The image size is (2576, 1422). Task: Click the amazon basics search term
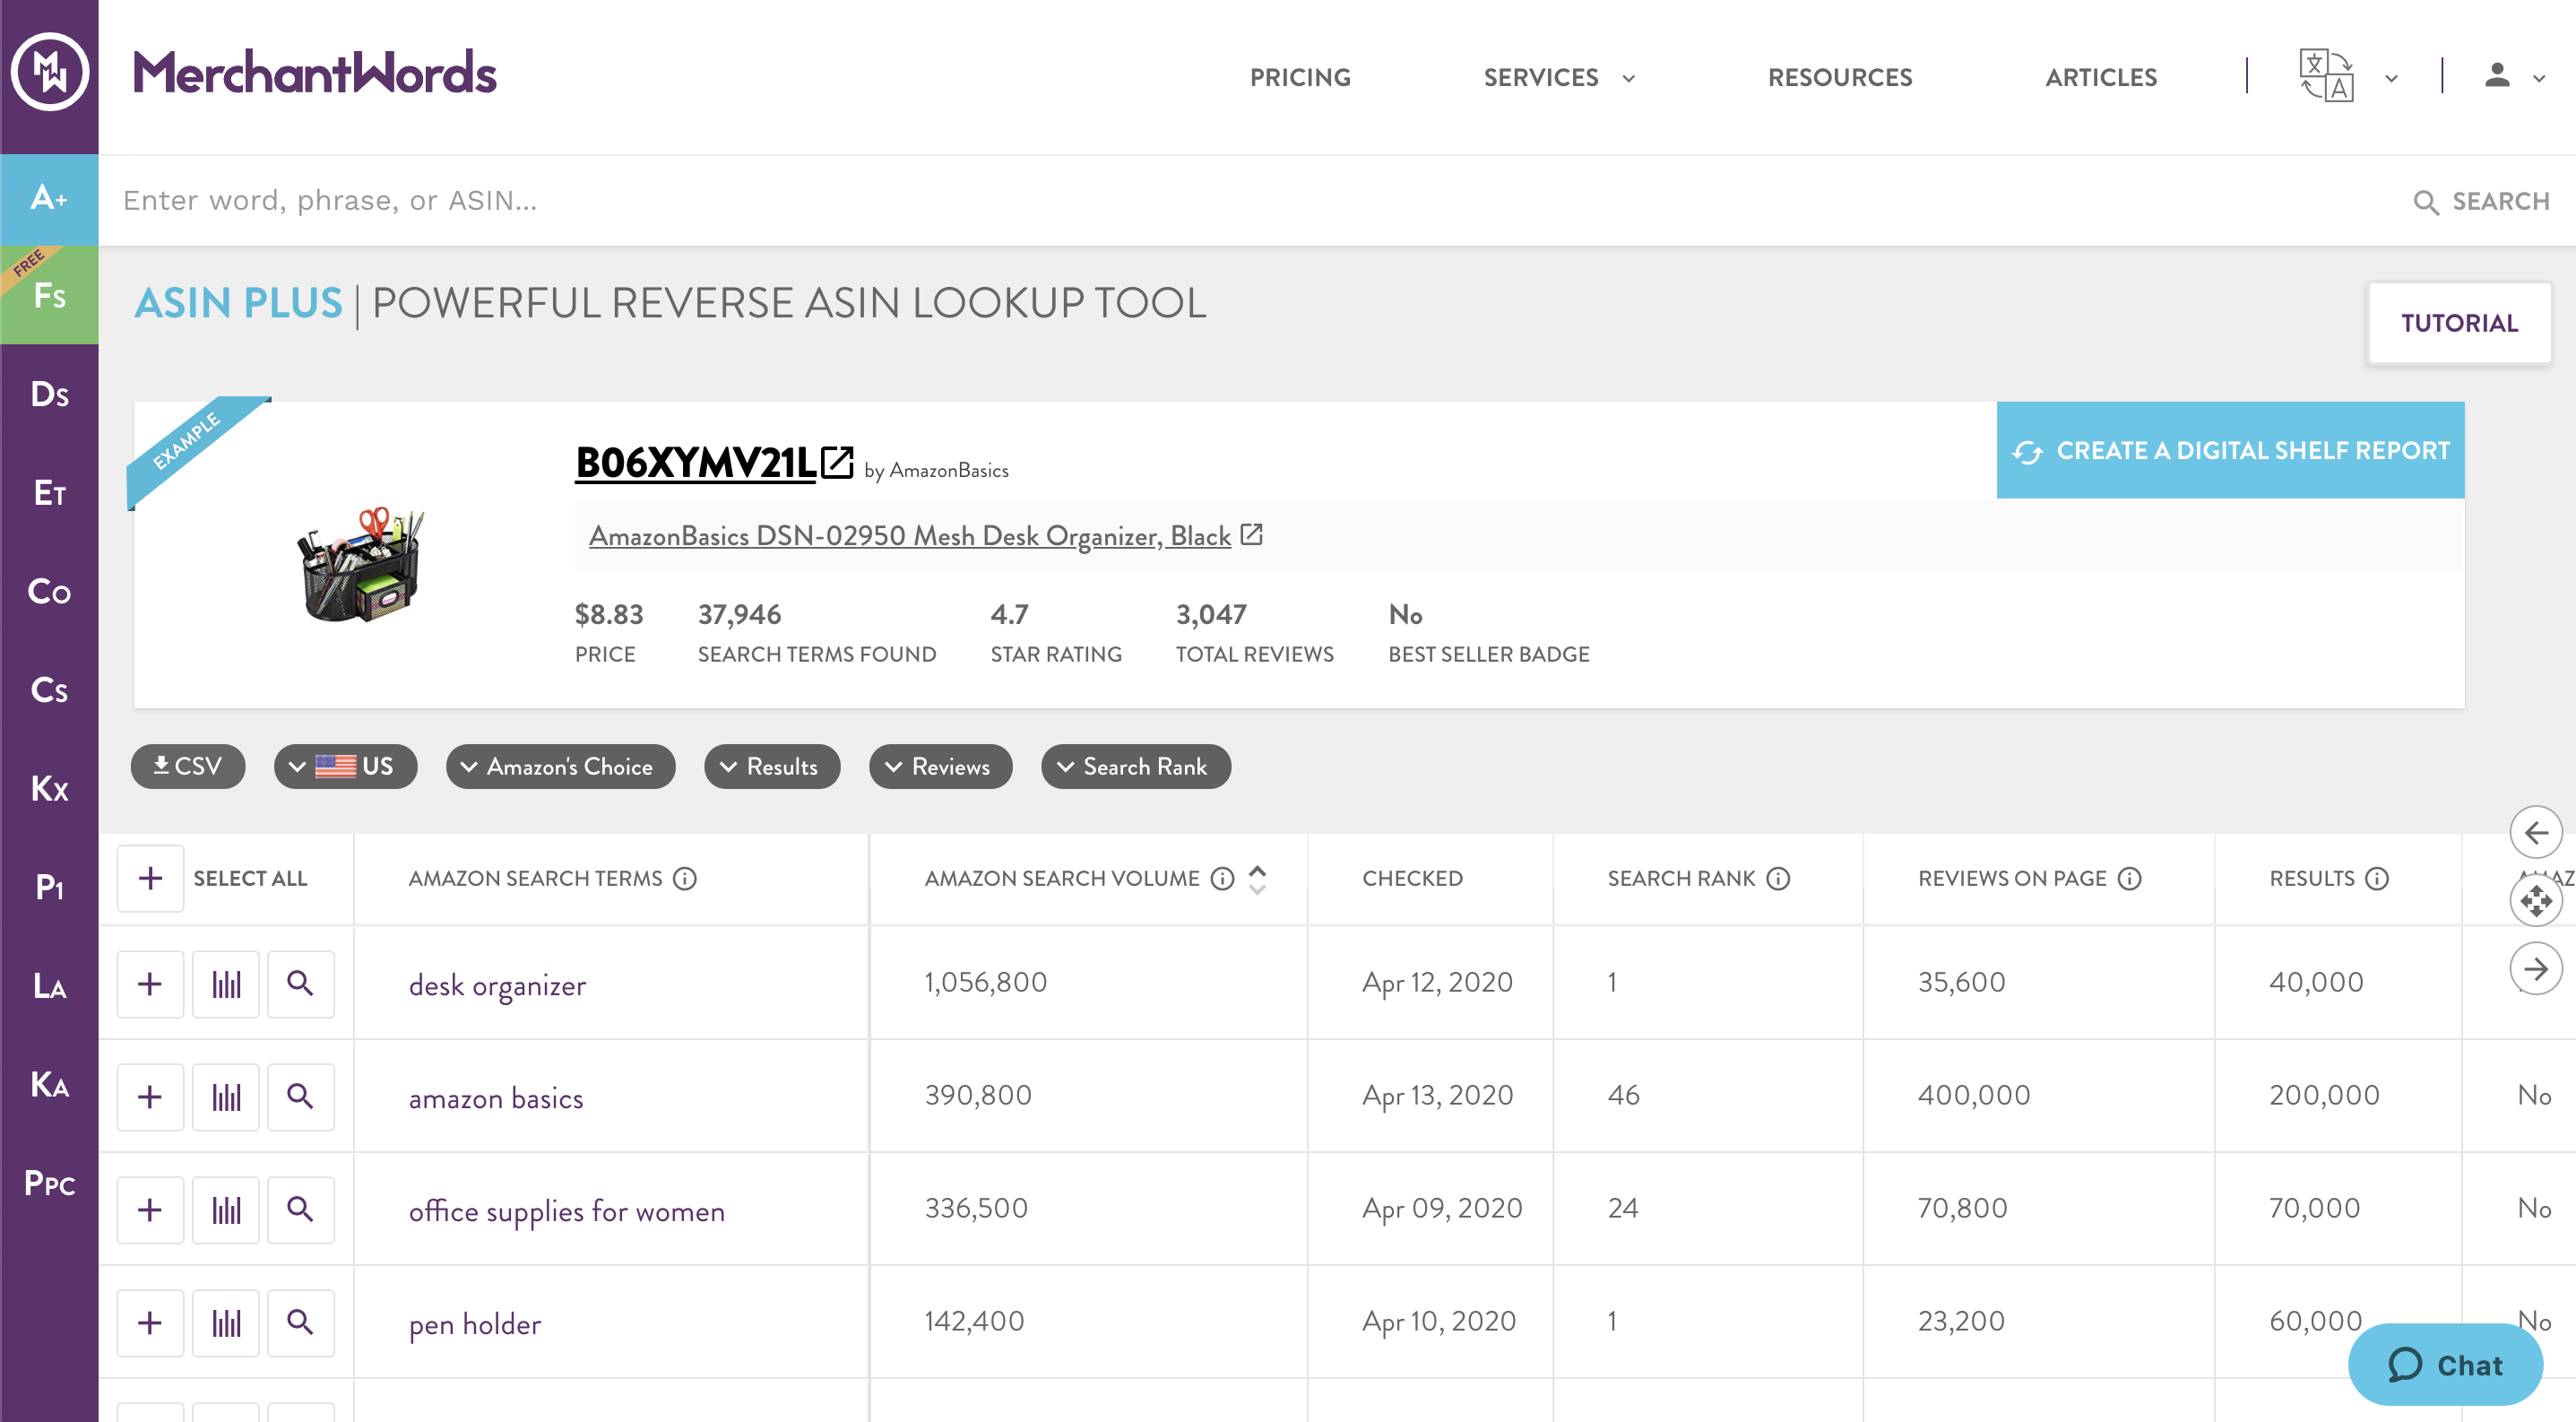click(496, 1098)
